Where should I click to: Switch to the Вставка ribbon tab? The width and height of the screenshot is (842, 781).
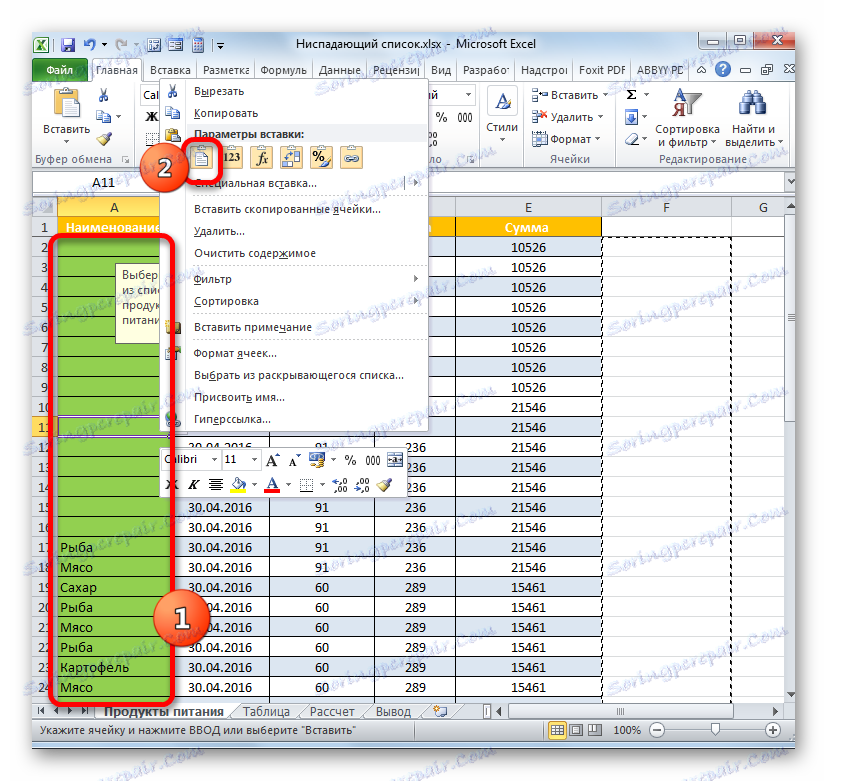170,70
